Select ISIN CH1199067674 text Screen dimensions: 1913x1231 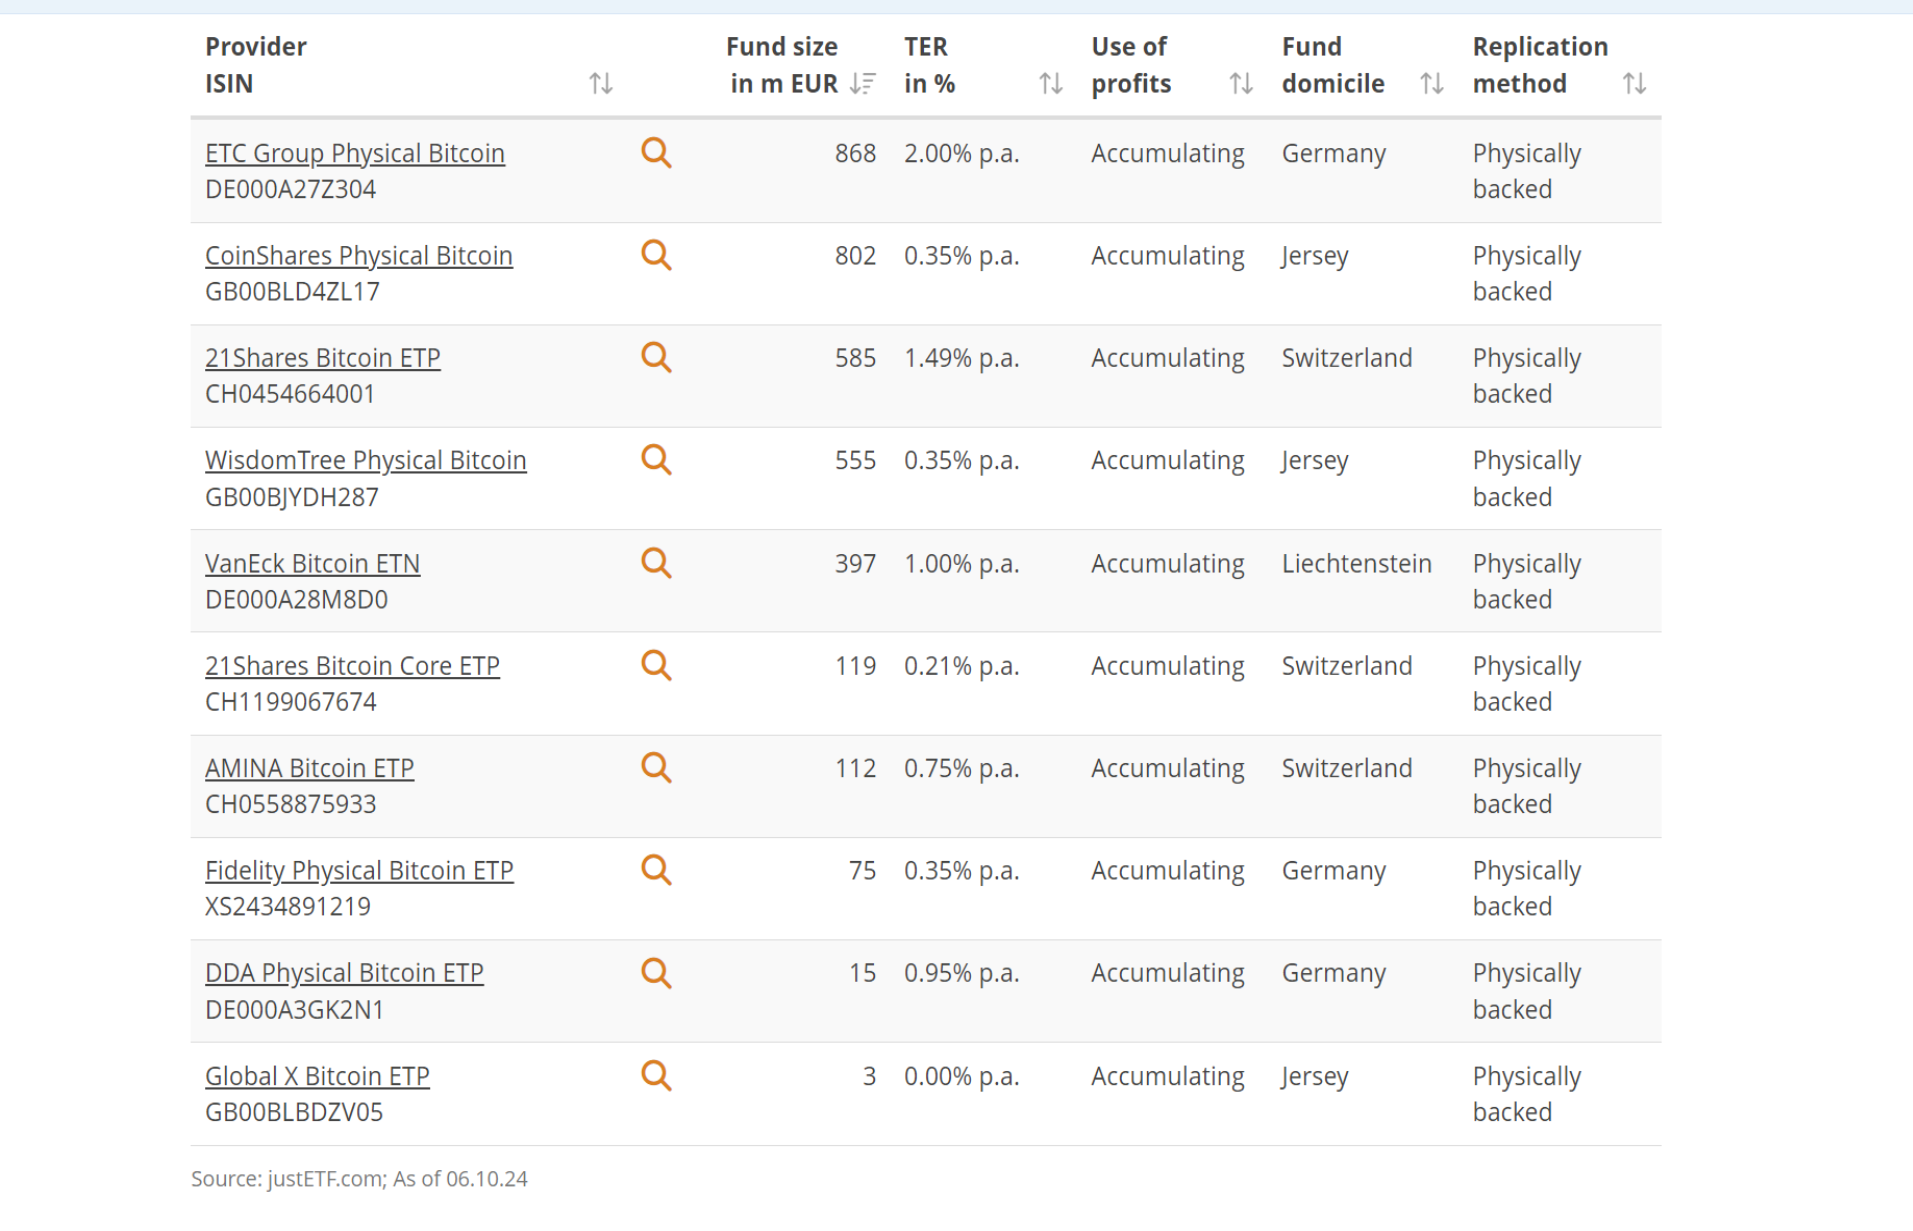coord(291,701)
